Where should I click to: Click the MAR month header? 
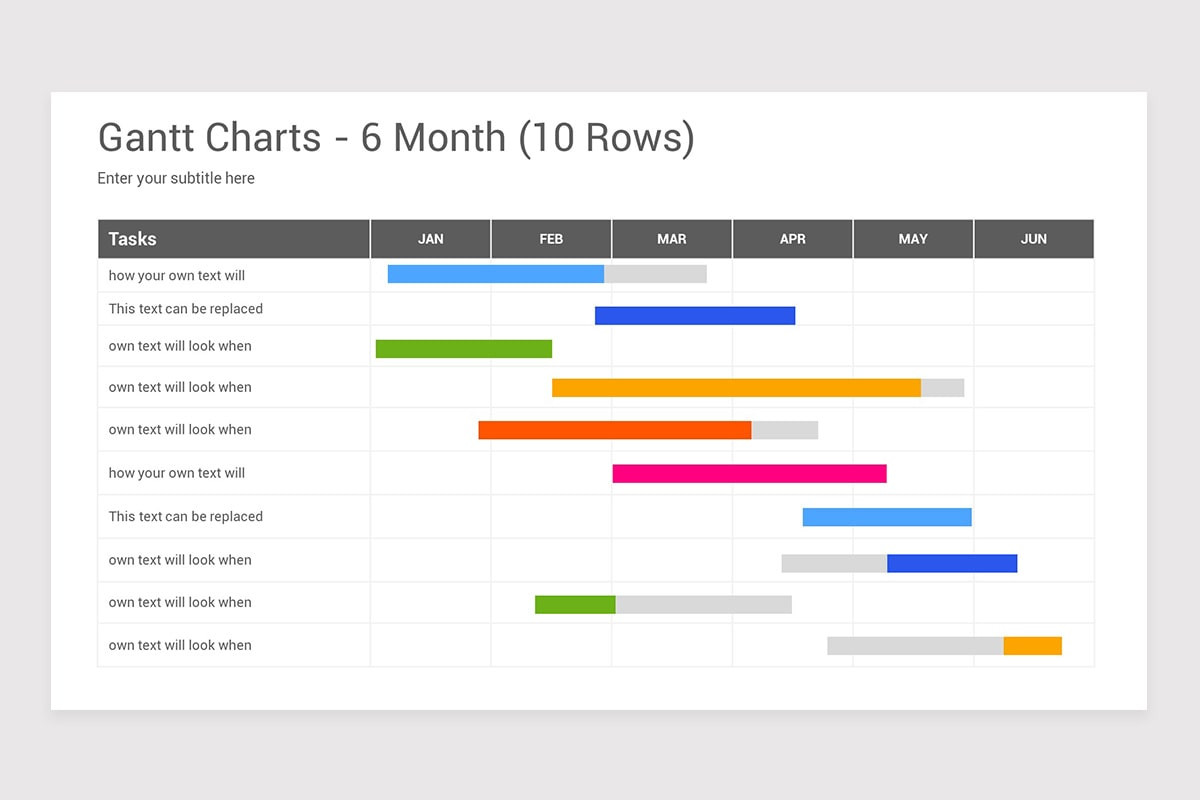[672, 239]
